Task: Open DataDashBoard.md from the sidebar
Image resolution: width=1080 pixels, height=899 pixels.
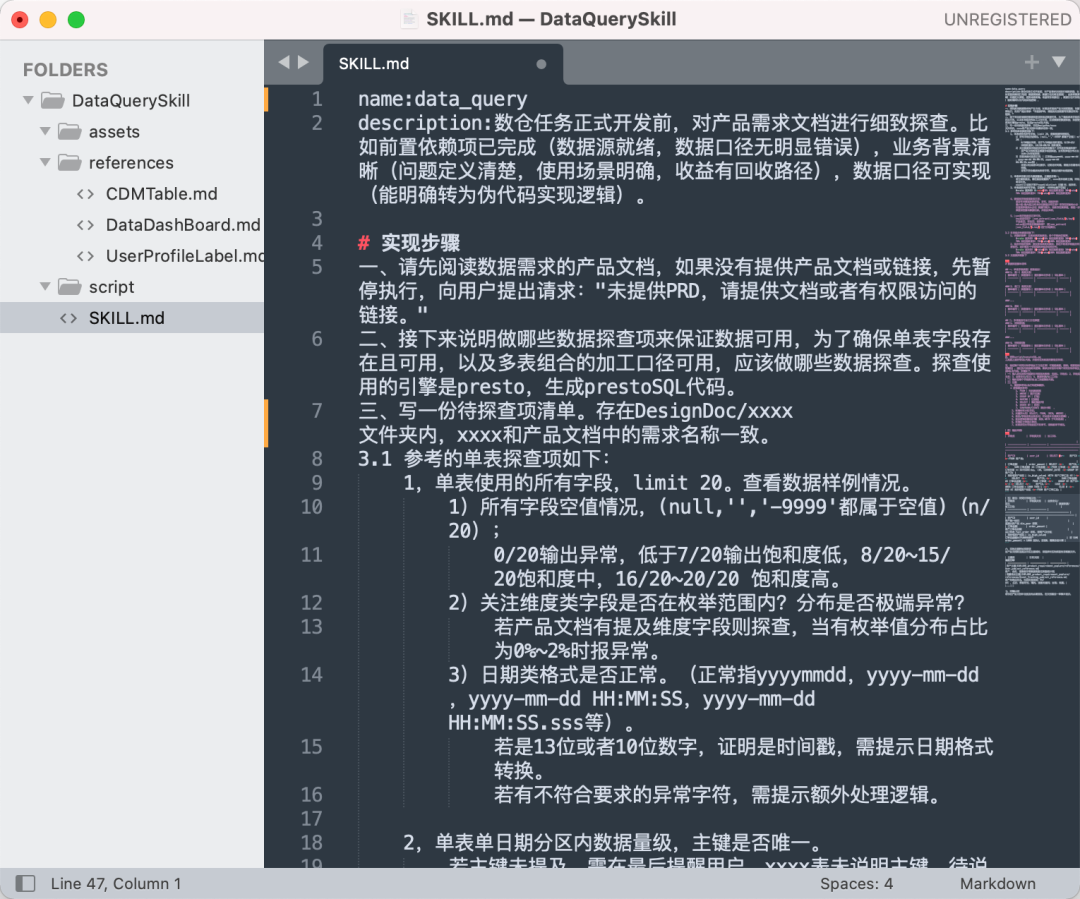Action: click(x=182, y=225)
